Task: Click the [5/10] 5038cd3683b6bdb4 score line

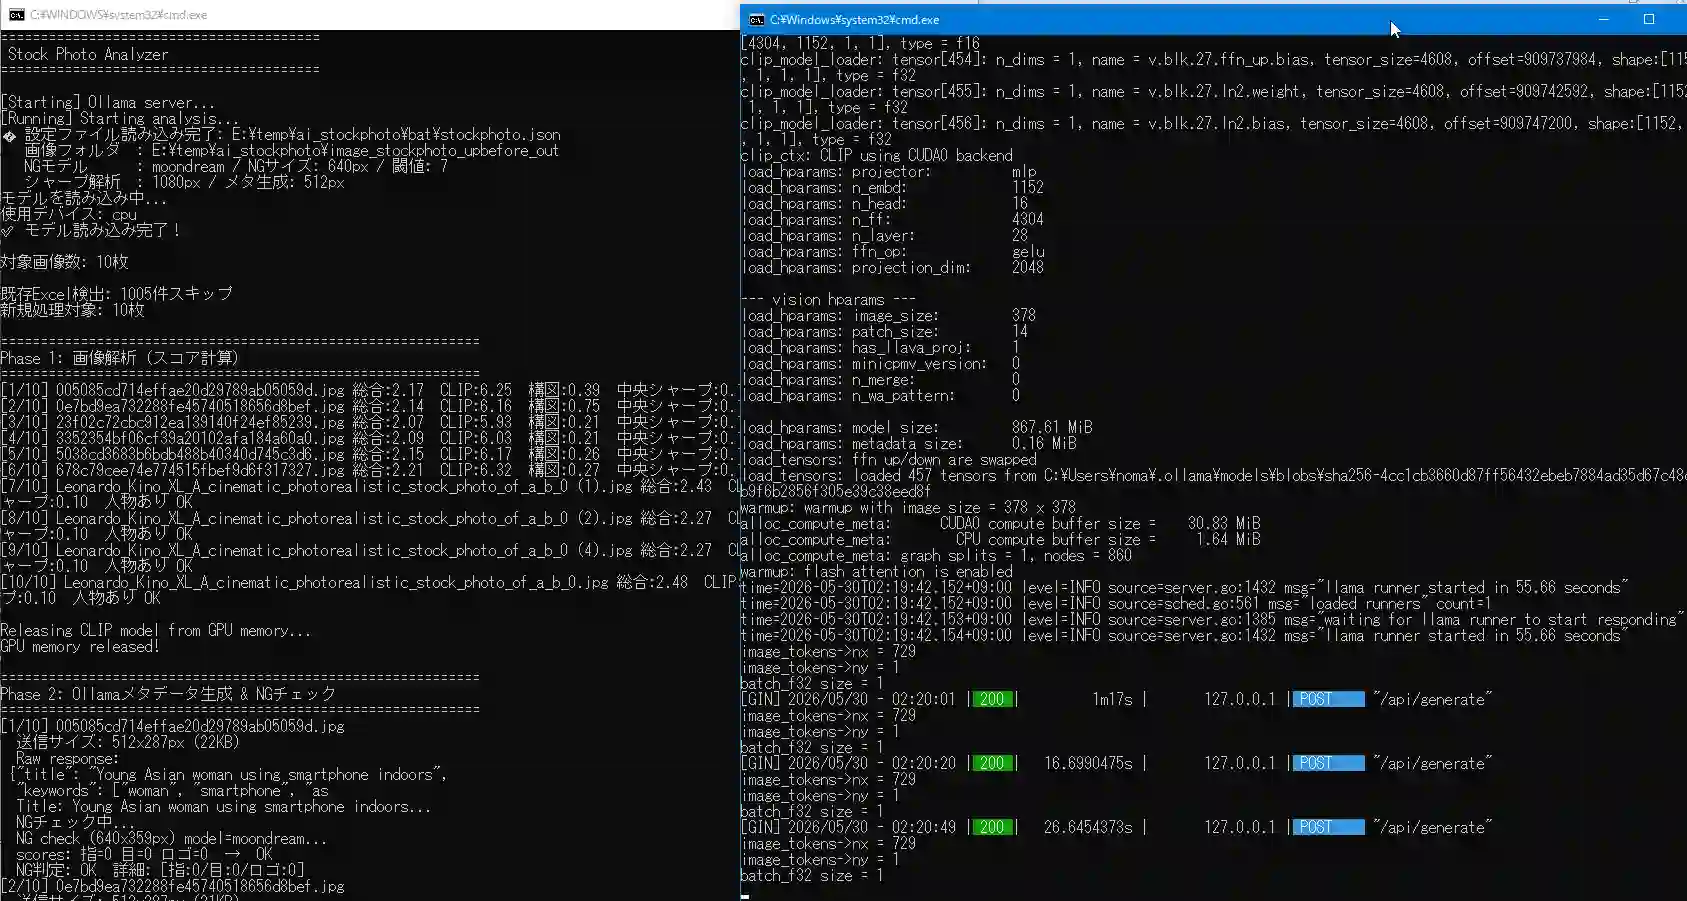Action: tap(368, 454)
